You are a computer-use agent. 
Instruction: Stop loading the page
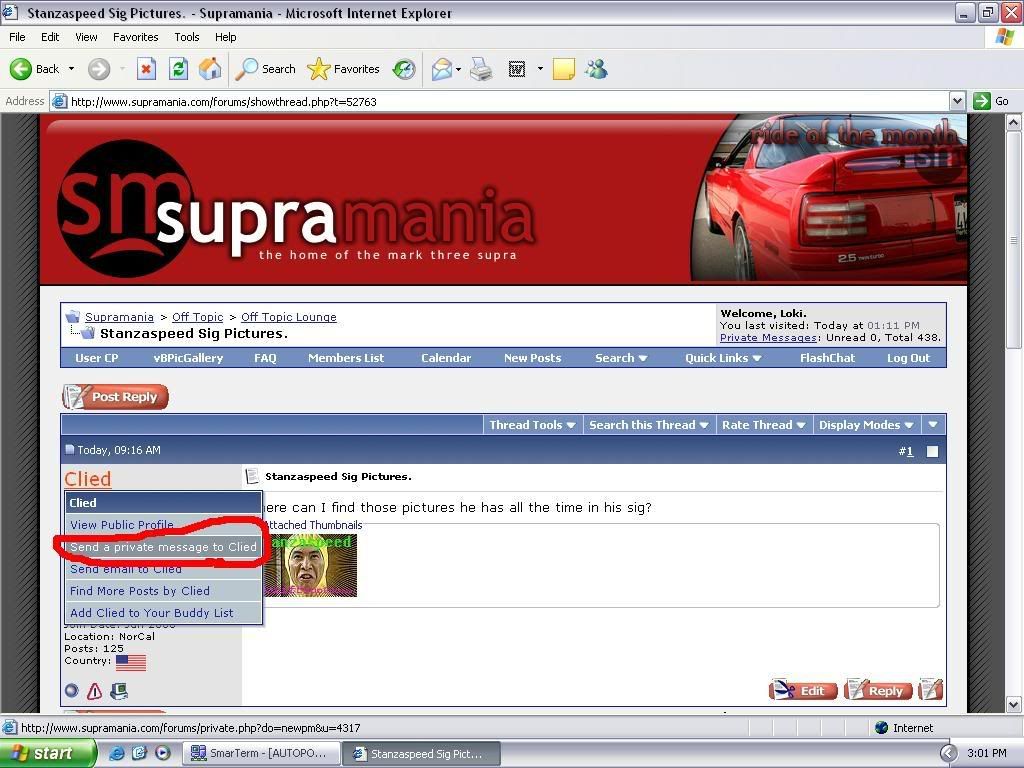tap(146, 69)
